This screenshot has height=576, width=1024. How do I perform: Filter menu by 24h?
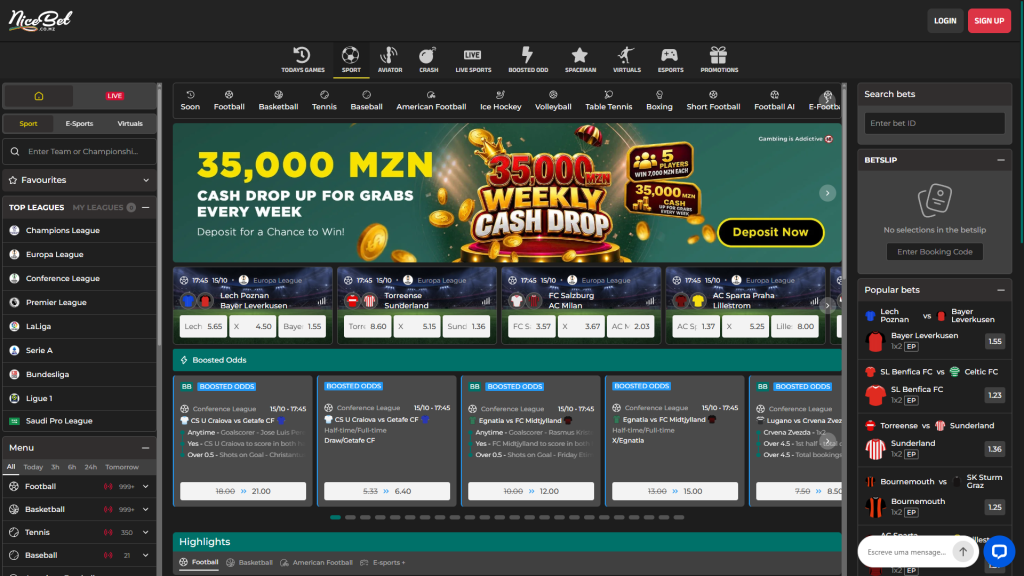[90, 467]
